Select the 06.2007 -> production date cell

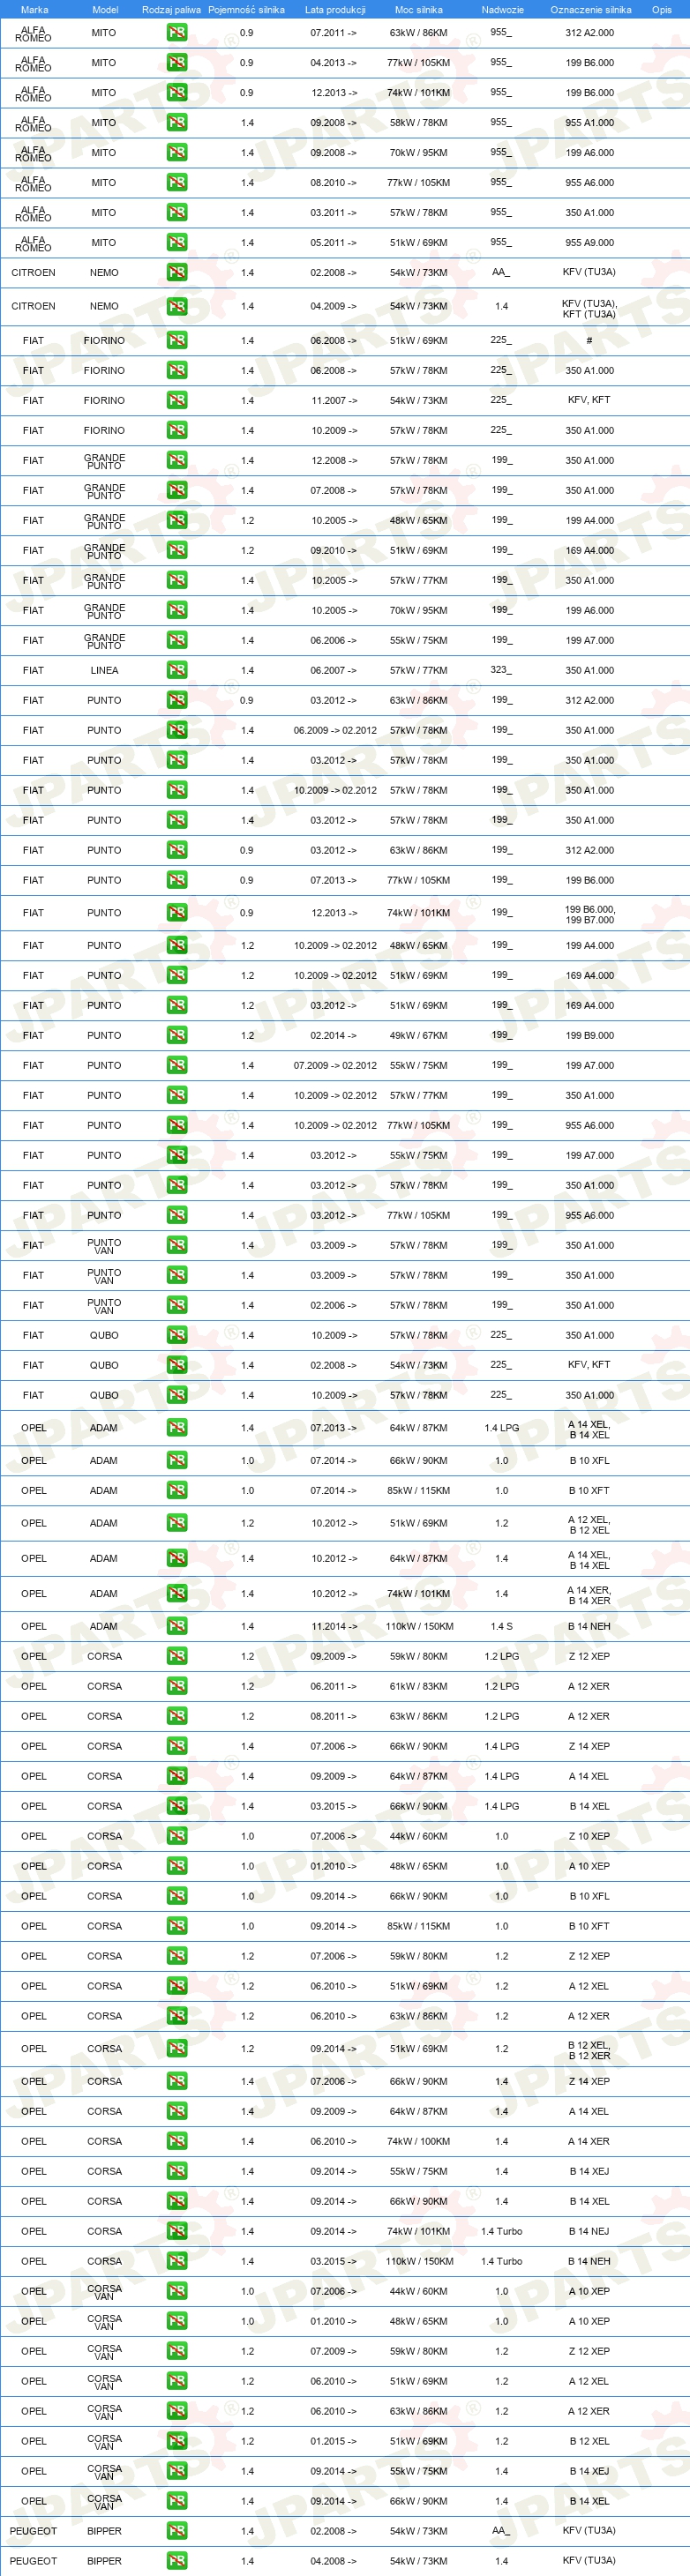tap(333, 670)
